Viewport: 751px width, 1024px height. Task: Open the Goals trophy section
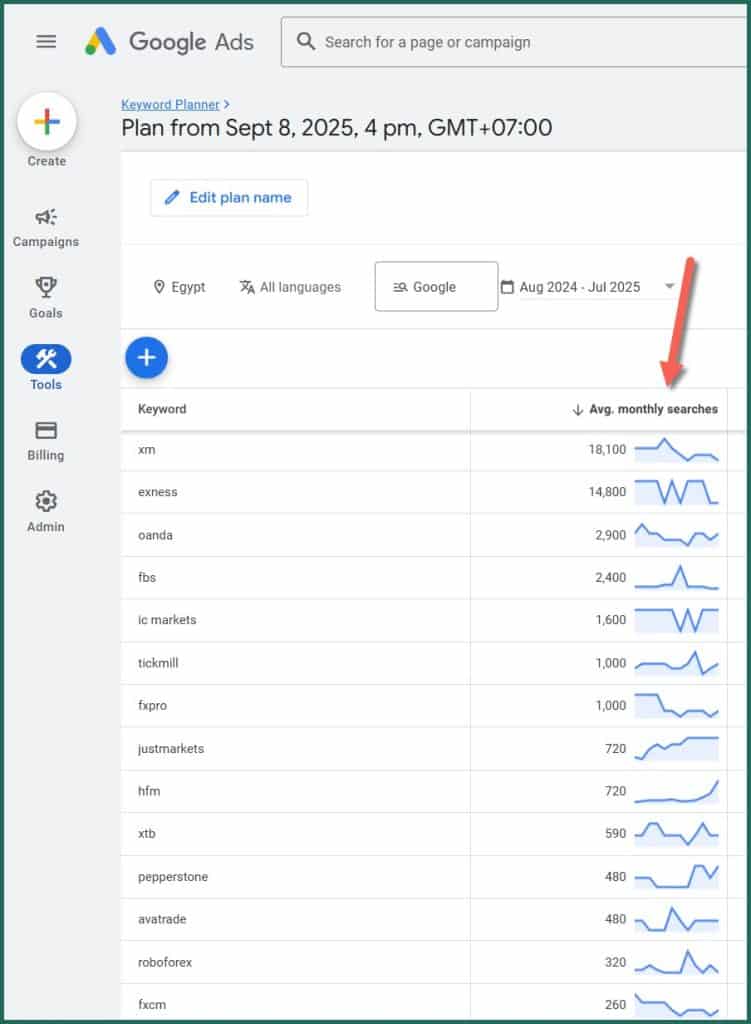(46, 298)
